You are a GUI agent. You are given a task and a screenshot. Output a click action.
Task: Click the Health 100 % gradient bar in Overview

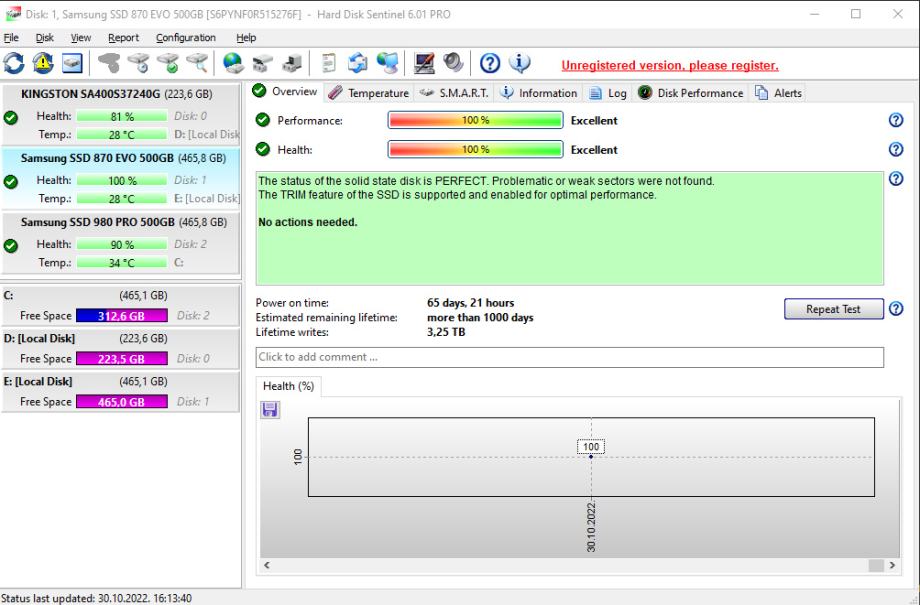[475, 150]
